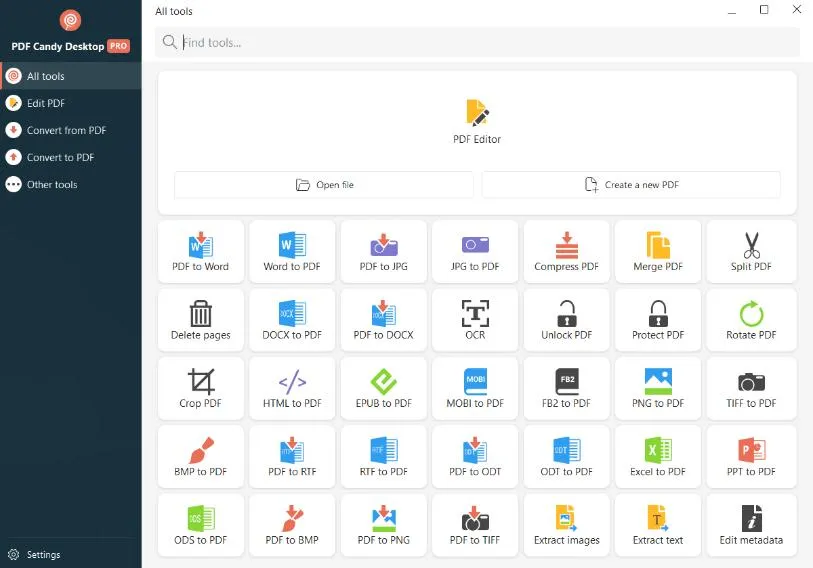Screen dimensions: 813x568
Task: Open the Crop PDF tool
Action: pyautogui.click(x=201, y=389)
